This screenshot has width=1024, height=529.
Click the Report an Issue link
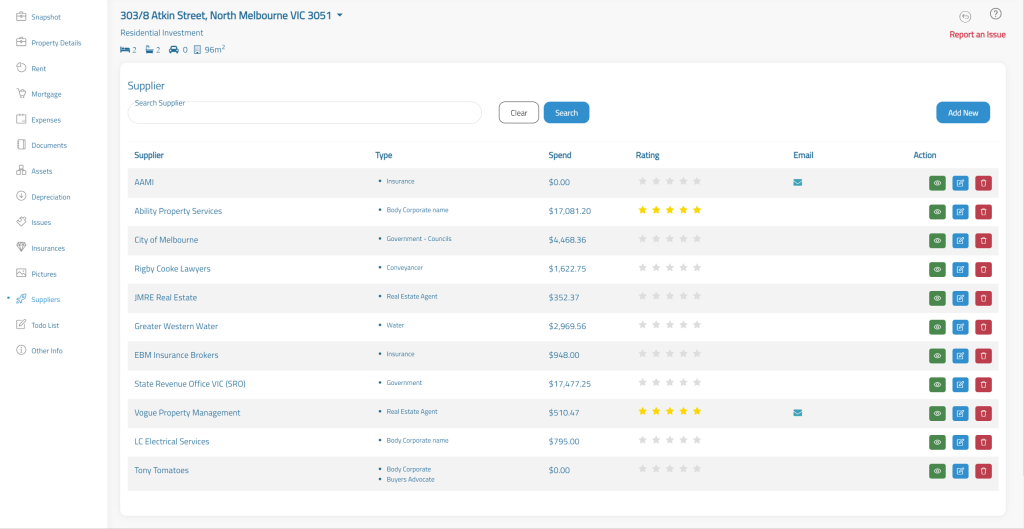(x=977, y=35)
